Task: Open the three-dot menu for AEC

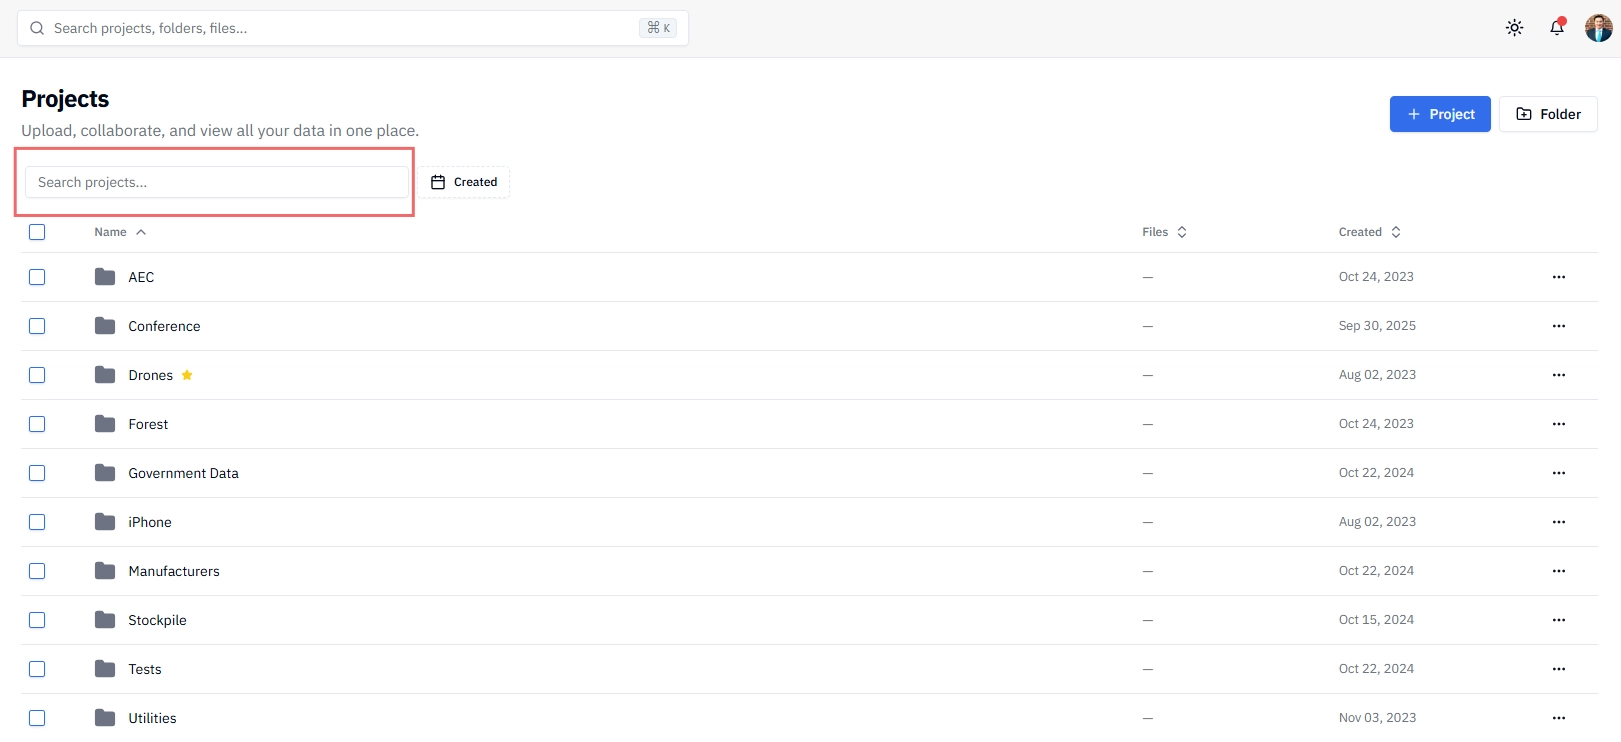Action: point(1558,277)
